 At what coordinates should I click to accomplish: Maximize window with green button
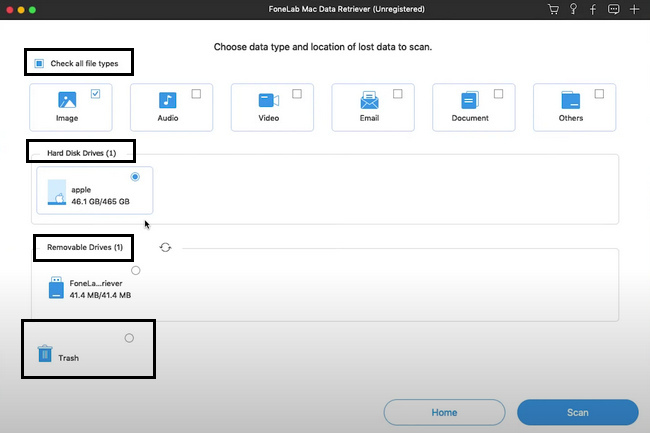[32, 10]
